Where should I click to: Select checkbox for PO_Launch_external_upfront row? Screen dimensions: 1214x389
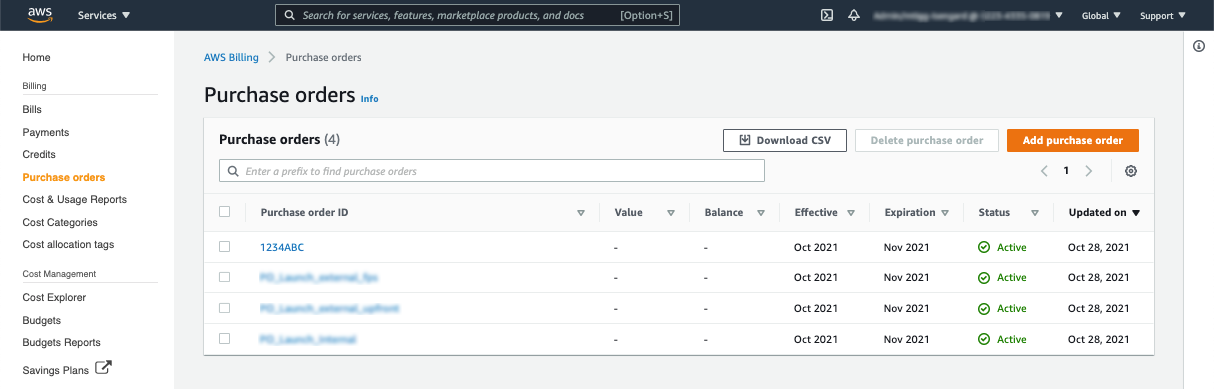click(225, 309)
